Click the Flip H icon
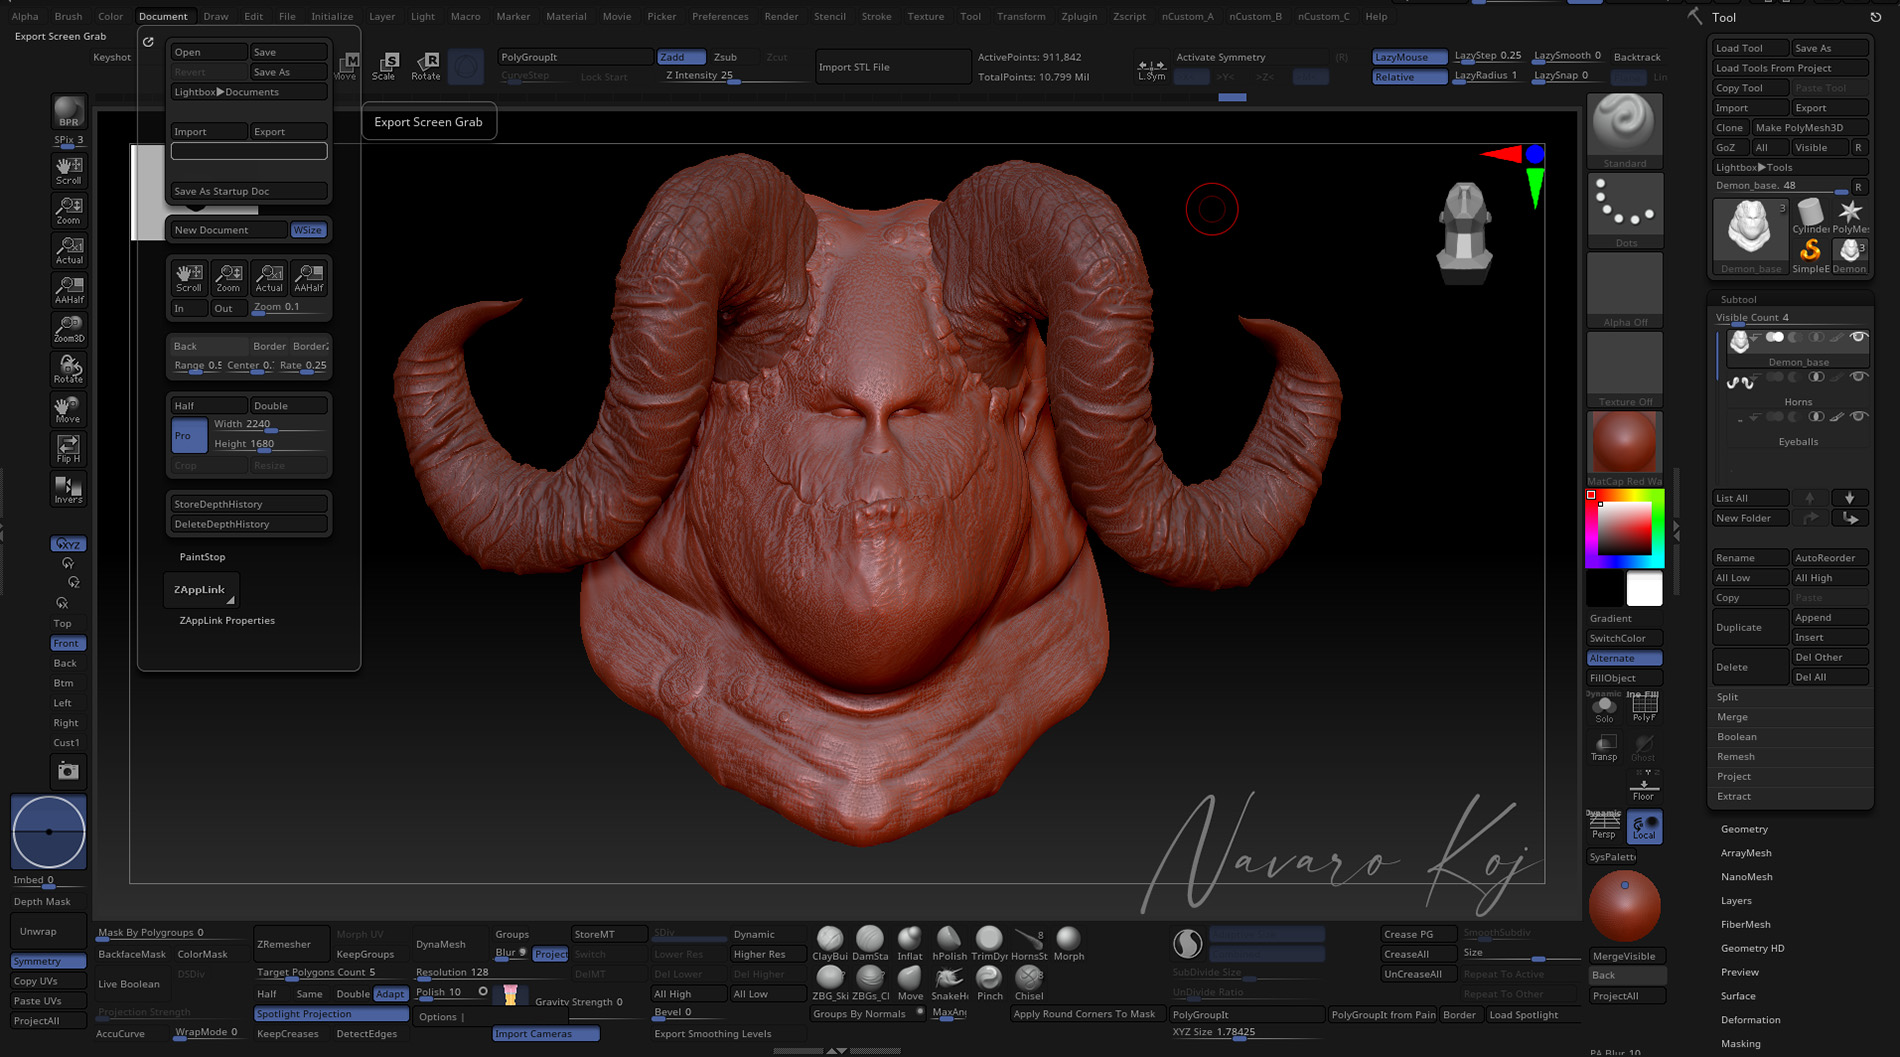This screenshot has height=1057, width=1900. pyautogui.click(x=68, y=449)
